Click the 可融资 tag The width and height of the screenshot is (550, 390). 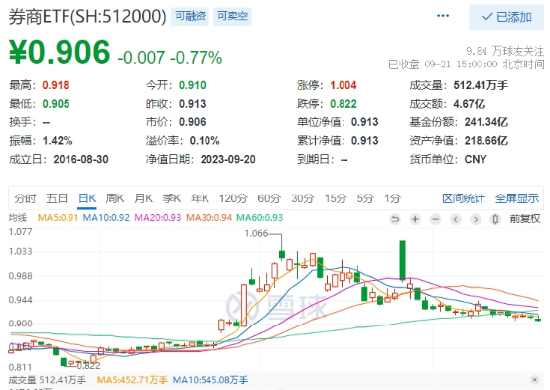[190, 16]
